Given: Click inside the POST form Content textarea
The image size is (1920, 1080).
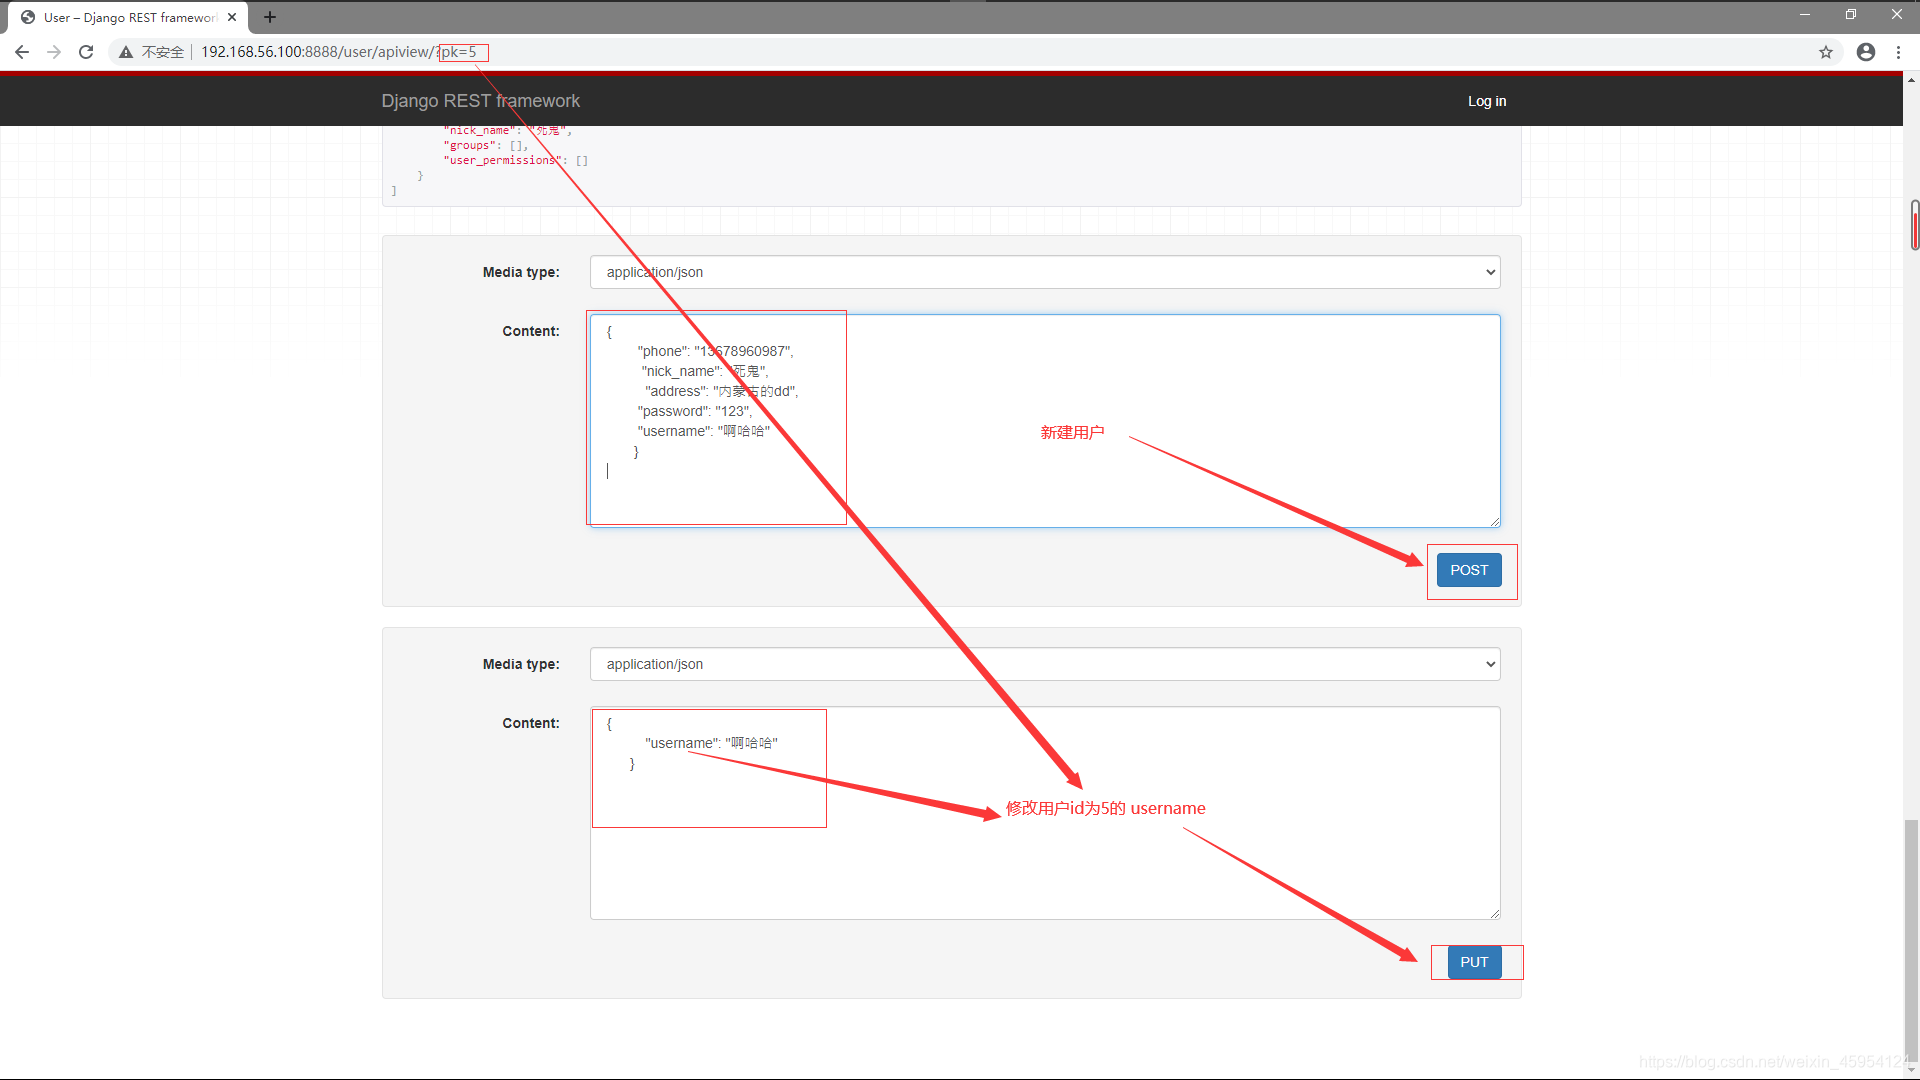Looking at the screenshot, I should click(x=1045, y=421).
